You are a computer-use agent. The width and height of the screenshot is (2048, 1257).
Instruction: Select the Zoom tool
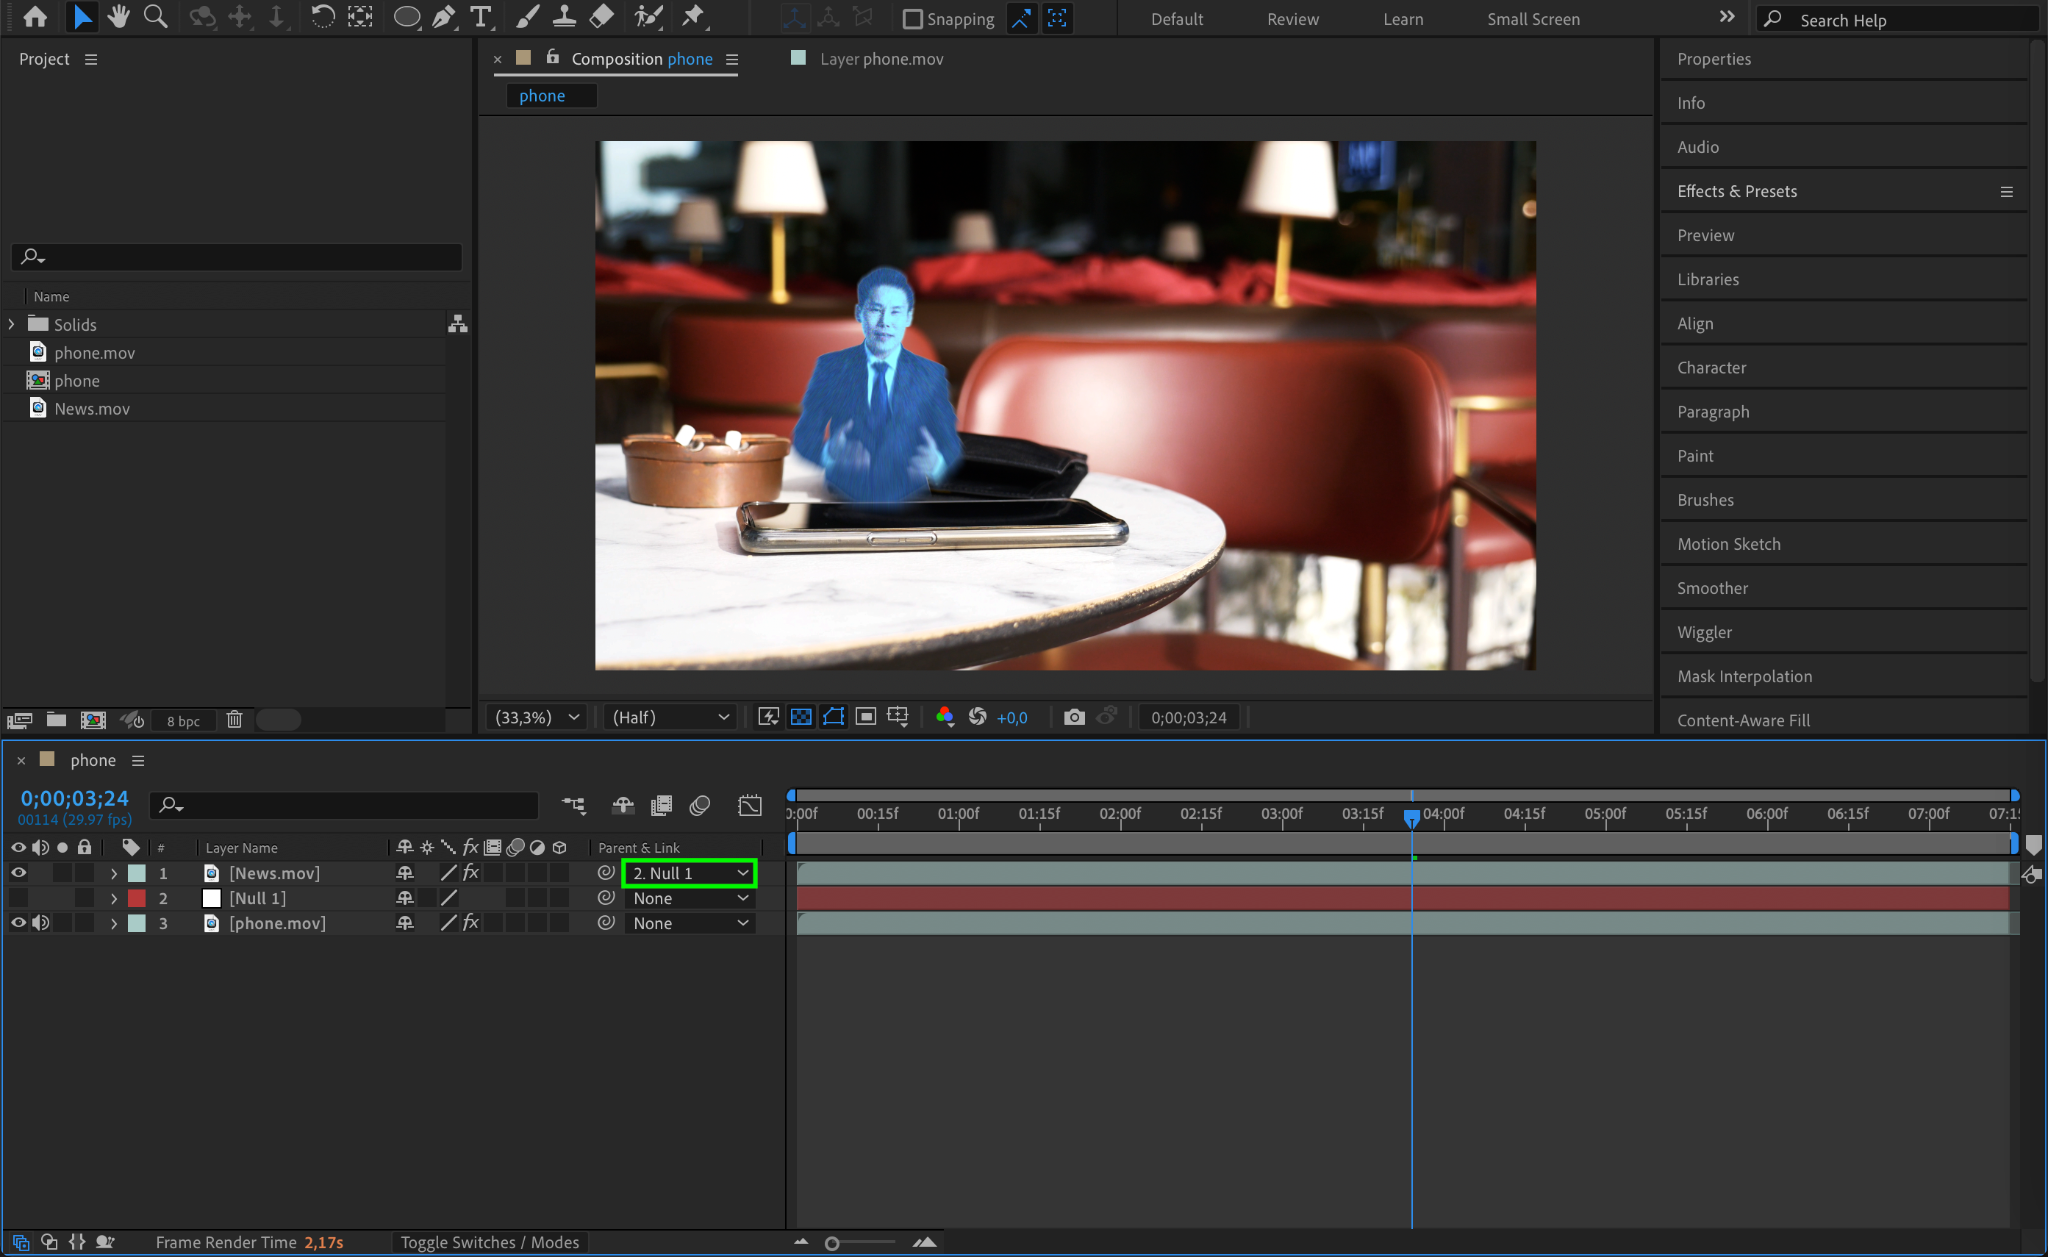click(x=155, y=17)
